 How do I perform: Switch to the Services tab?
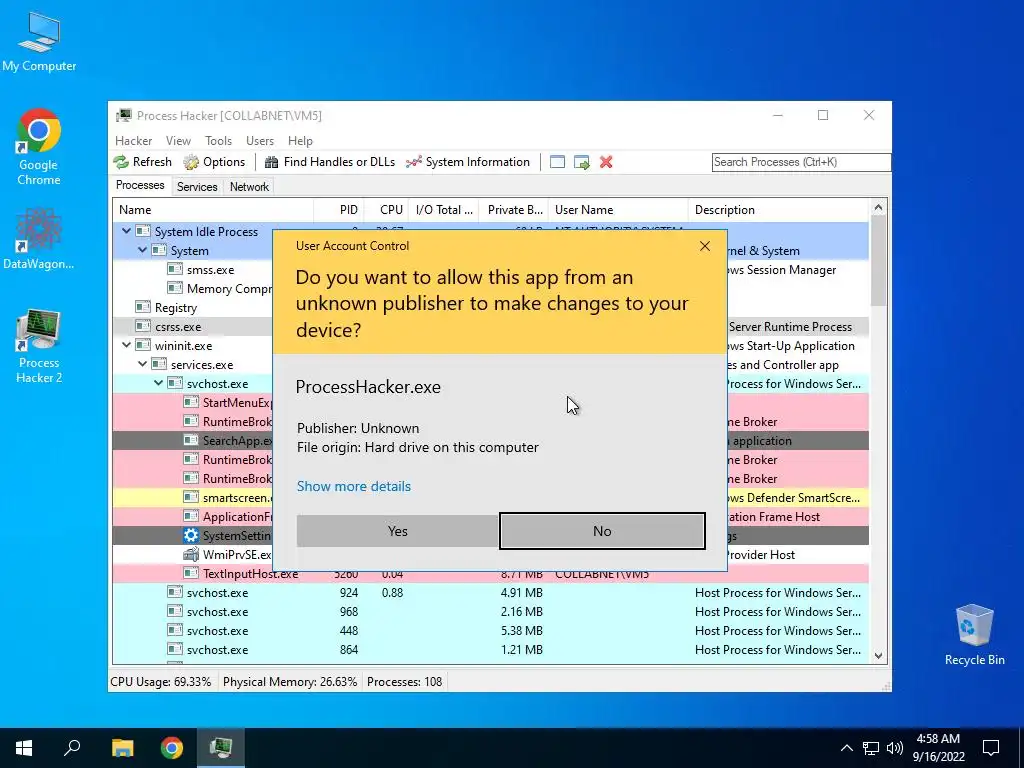(x=197, y=187)
